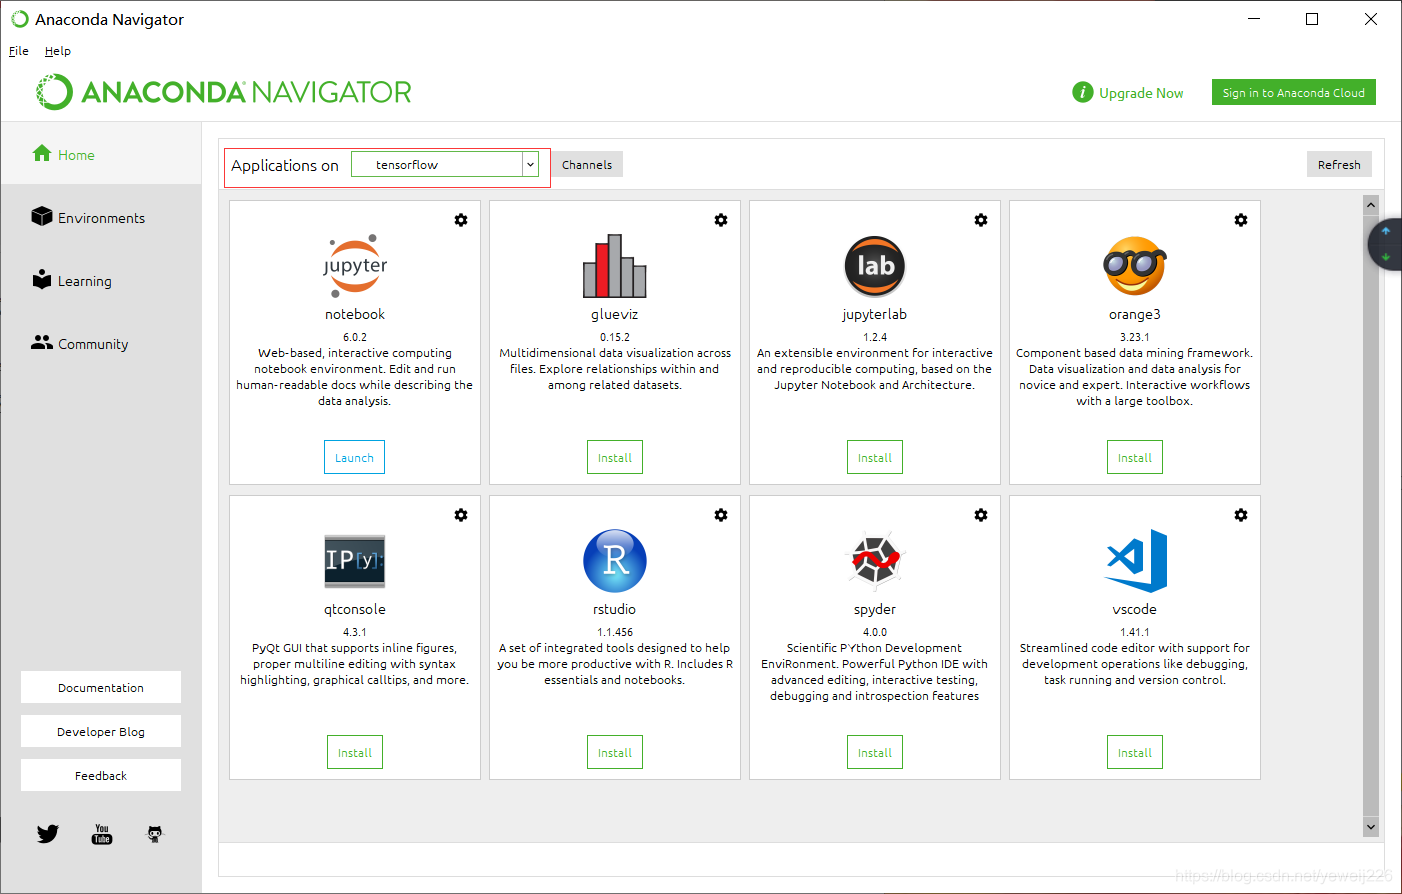Open settings gear on vscode card

1241,515
